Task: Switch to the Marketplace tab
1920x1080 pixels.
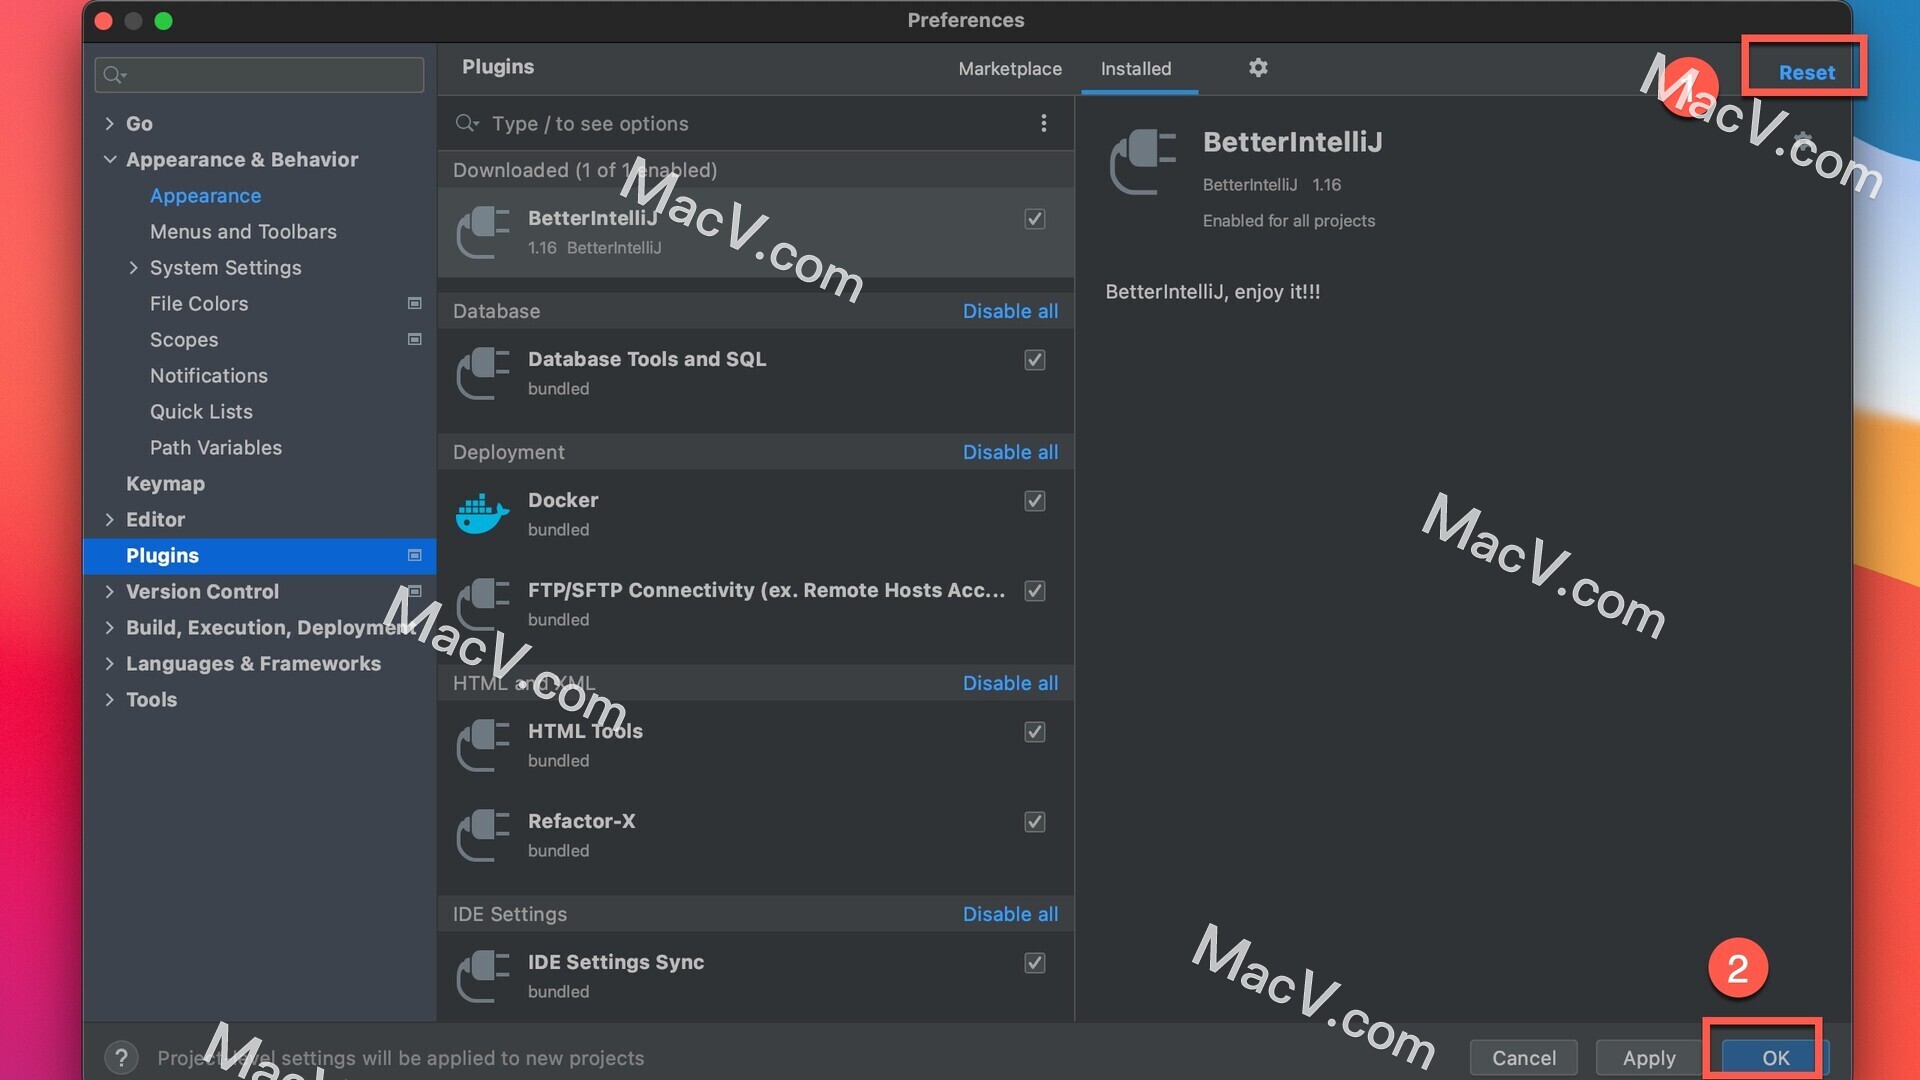Action: [x=1010, y=68]
